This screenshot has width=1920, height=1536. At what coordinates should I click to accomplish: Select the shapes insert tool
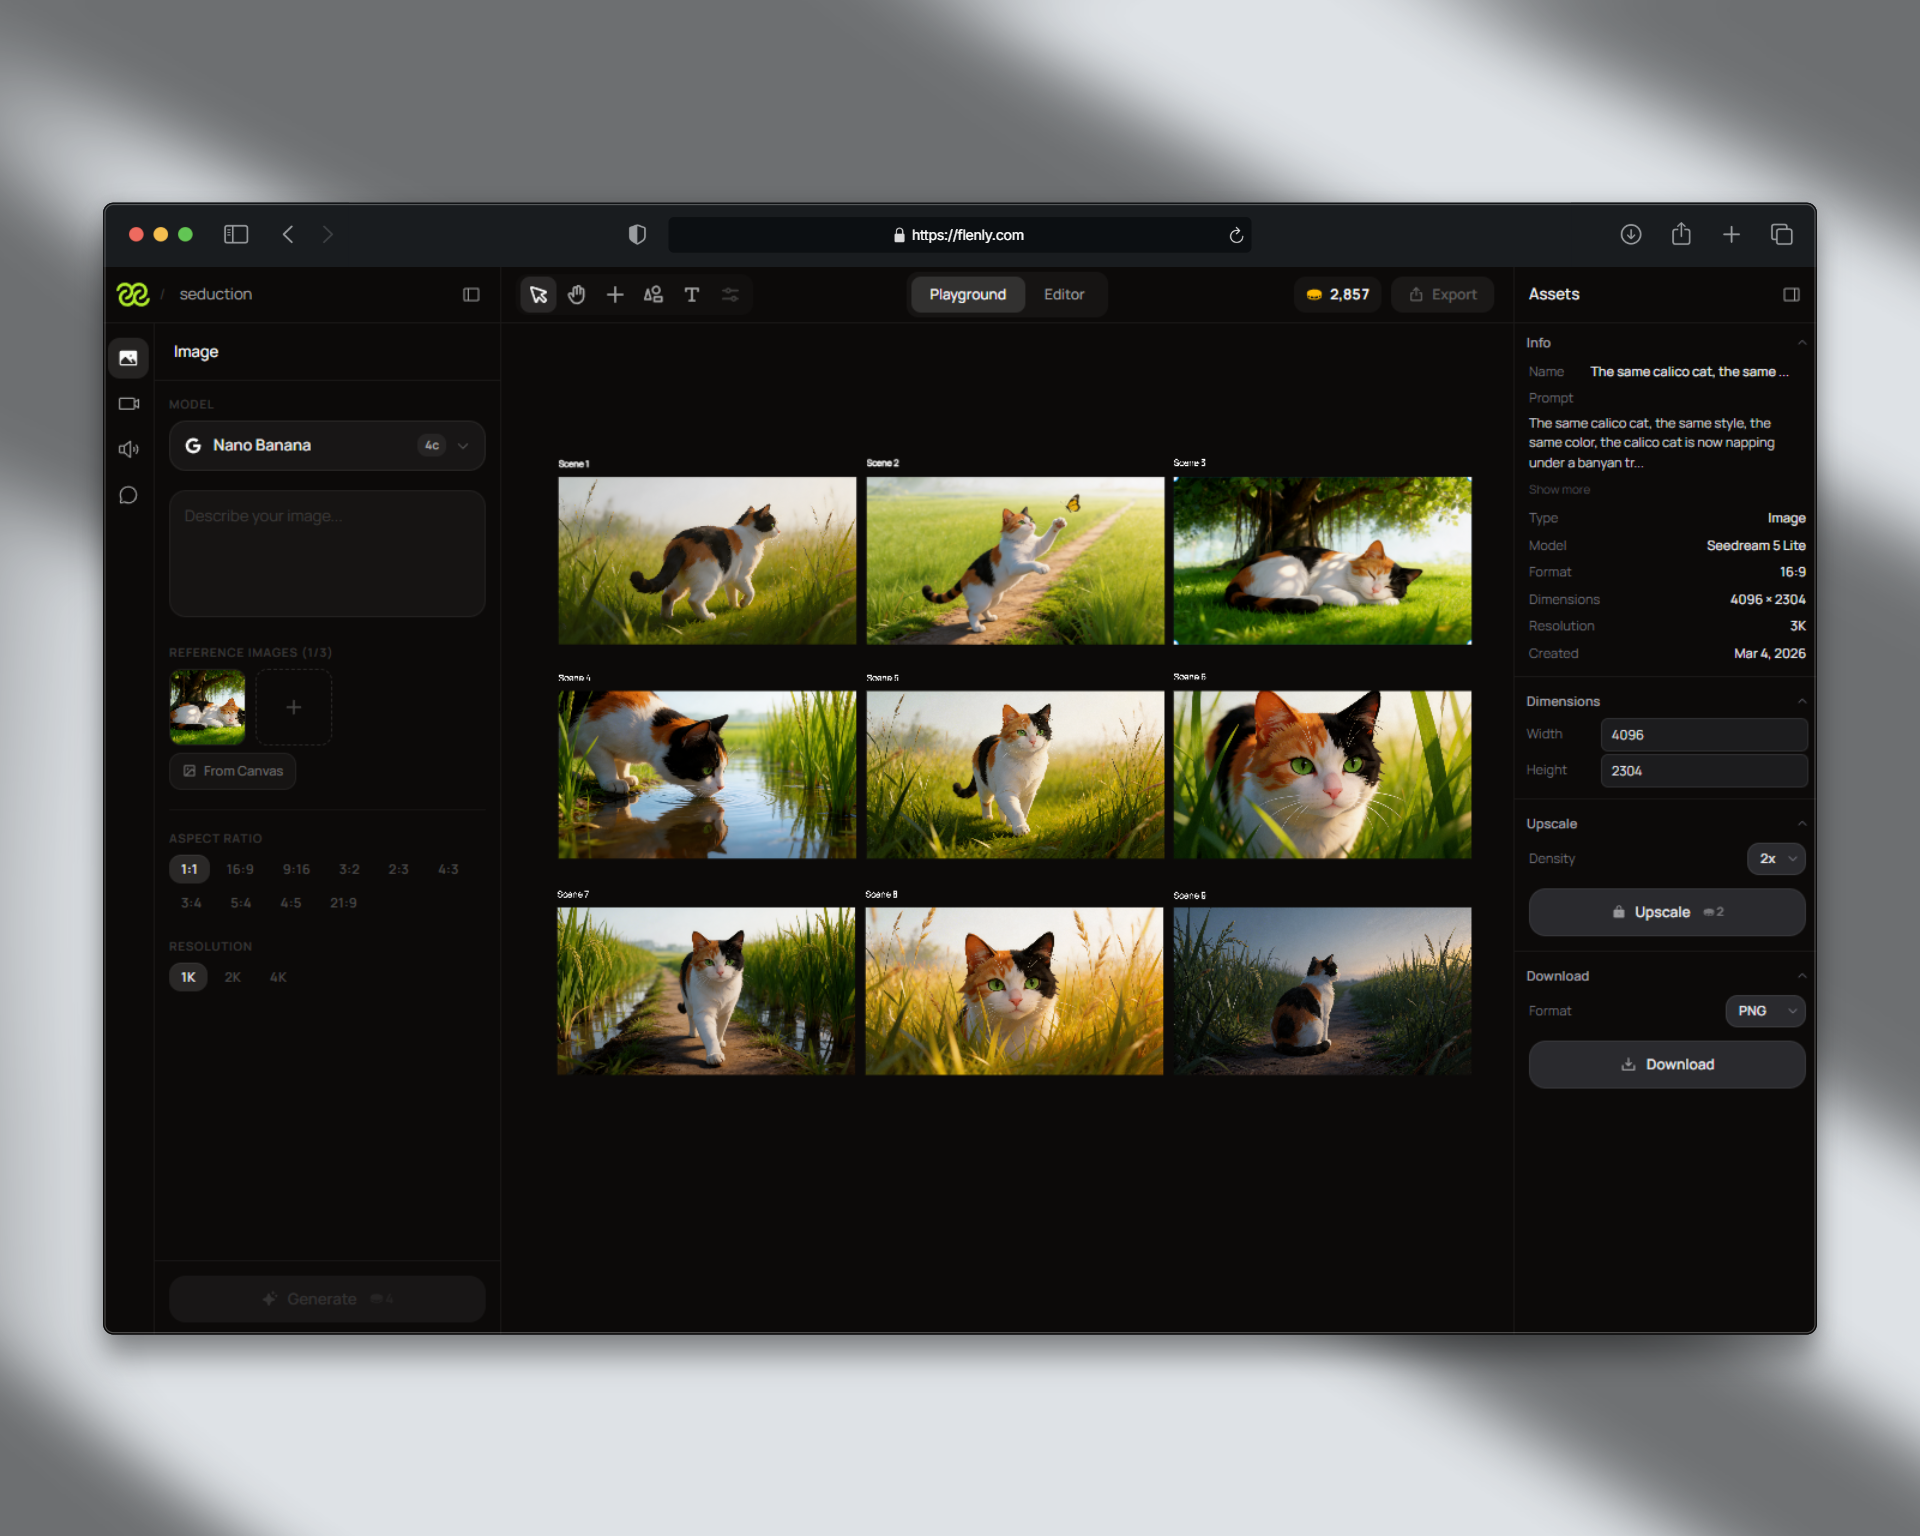tap(653, 294)
